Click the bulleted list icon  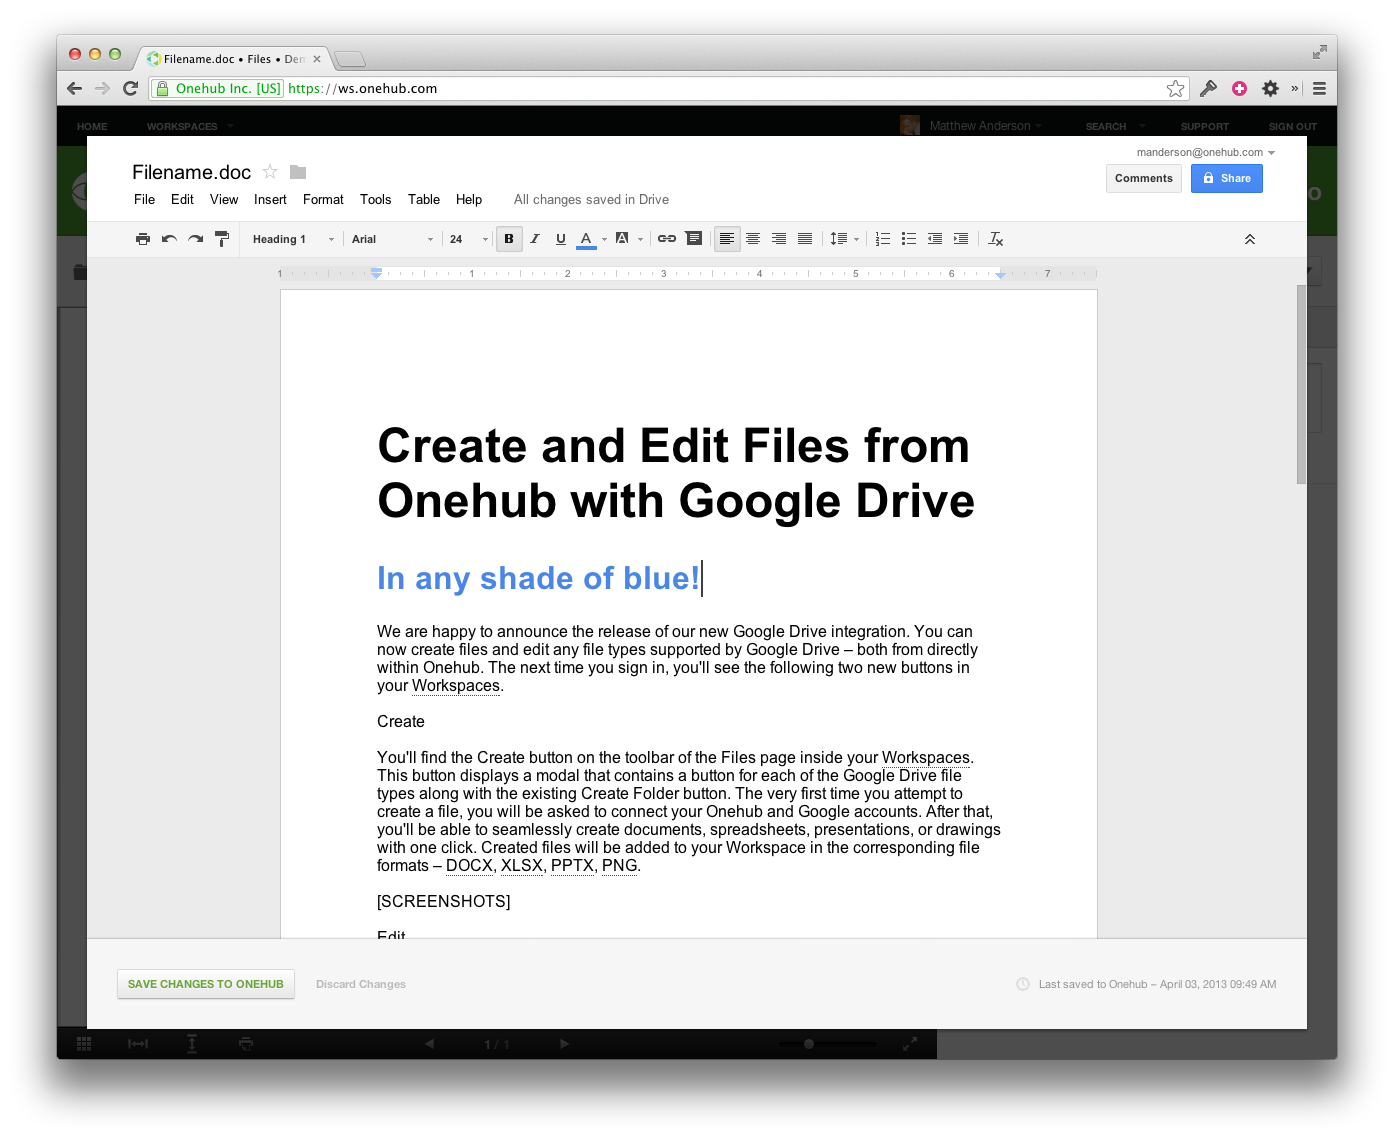click(908, 239)
